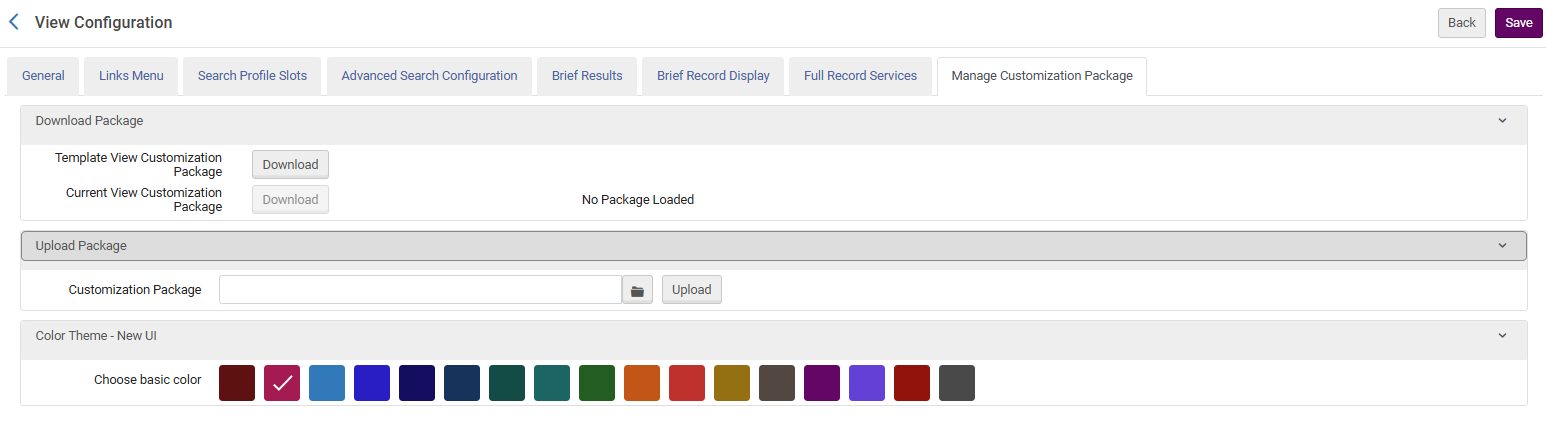Select the orange basic color swatch
This screenshot has width=1546, height=425.
(642, 383)
